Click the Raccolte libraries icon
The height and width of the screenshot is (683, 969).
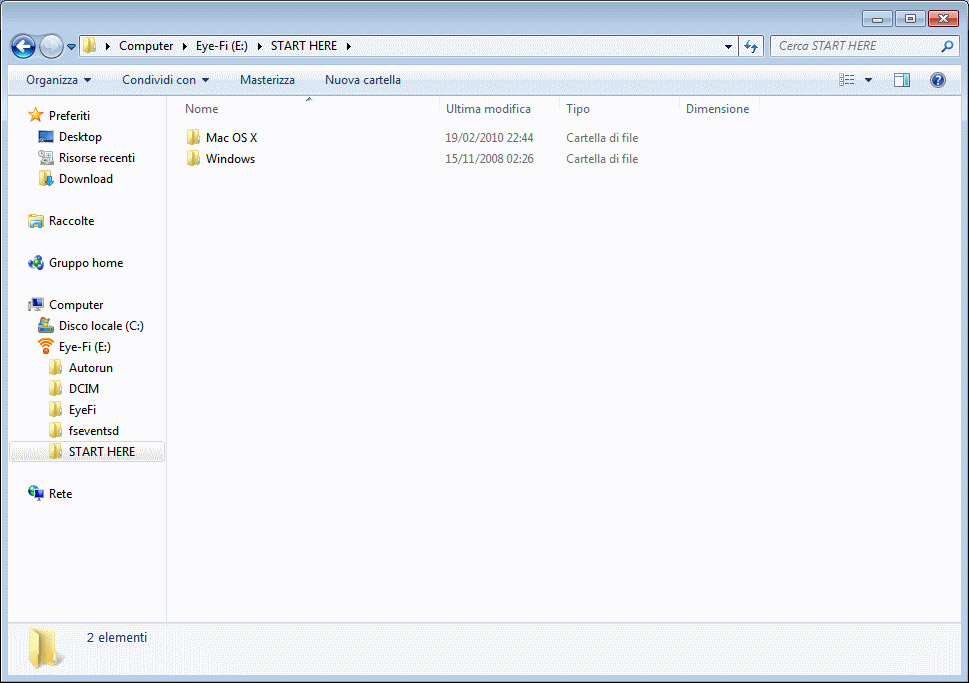point(36,221)
